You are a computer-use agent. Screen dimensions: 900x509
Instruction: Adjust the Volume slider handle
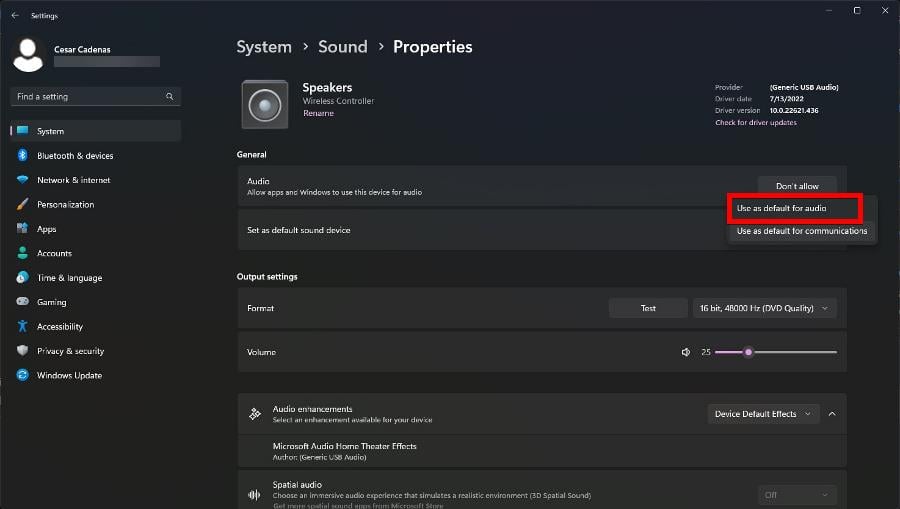748,352
